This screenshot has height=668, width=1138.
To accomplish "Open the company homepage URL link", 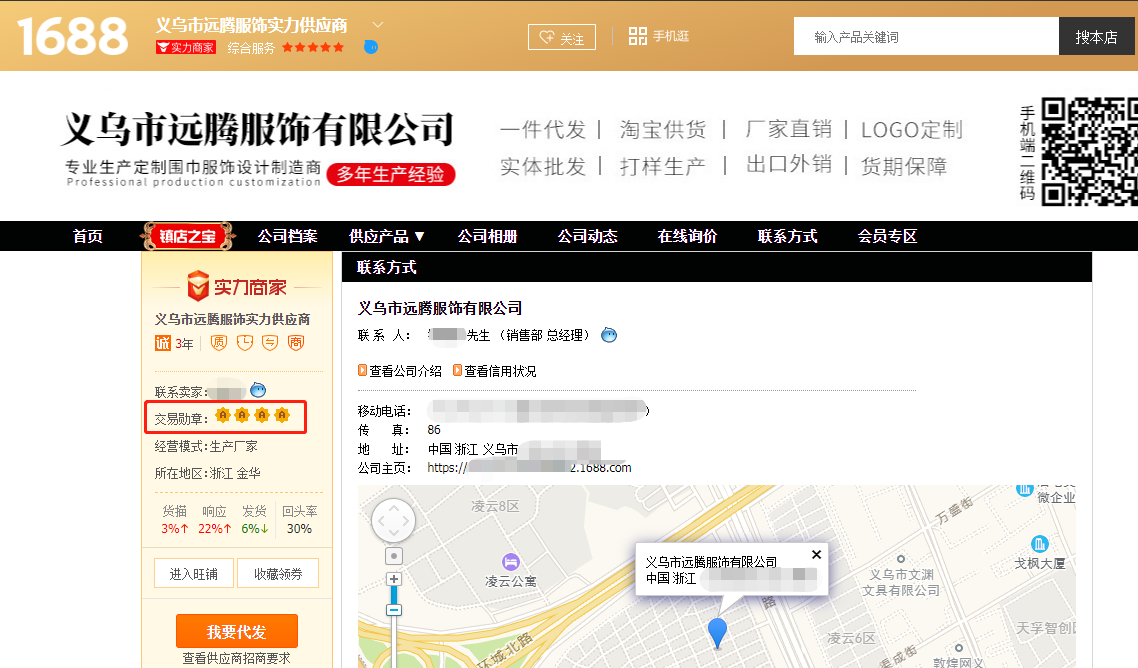I will pyautogui.click(x=530, y=468).
